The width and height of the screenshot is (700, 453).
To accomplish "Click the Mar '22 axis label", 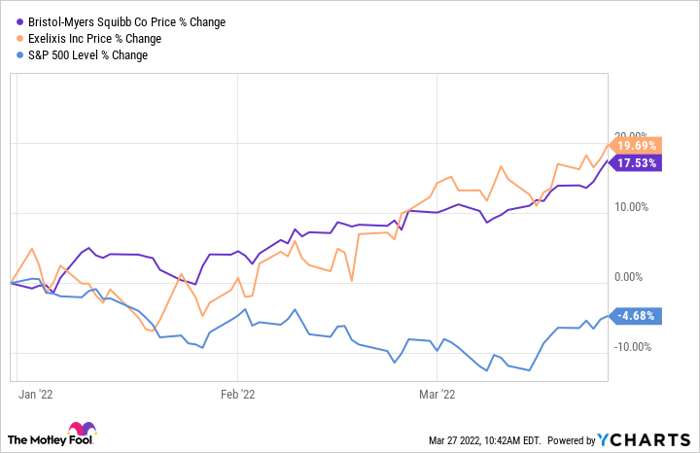I will pos(438,395).
